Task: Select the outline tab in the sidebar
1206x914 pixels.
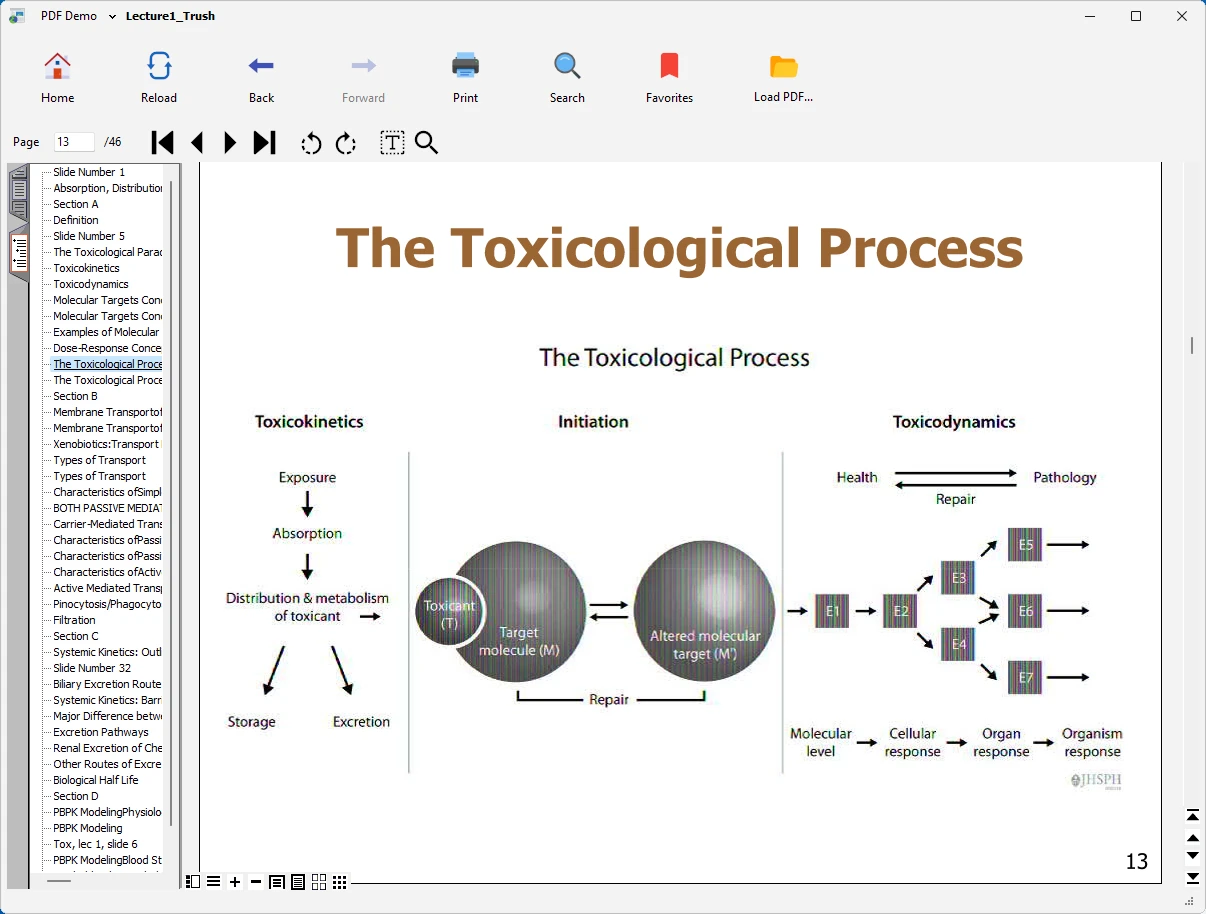Action: point(19,253)
